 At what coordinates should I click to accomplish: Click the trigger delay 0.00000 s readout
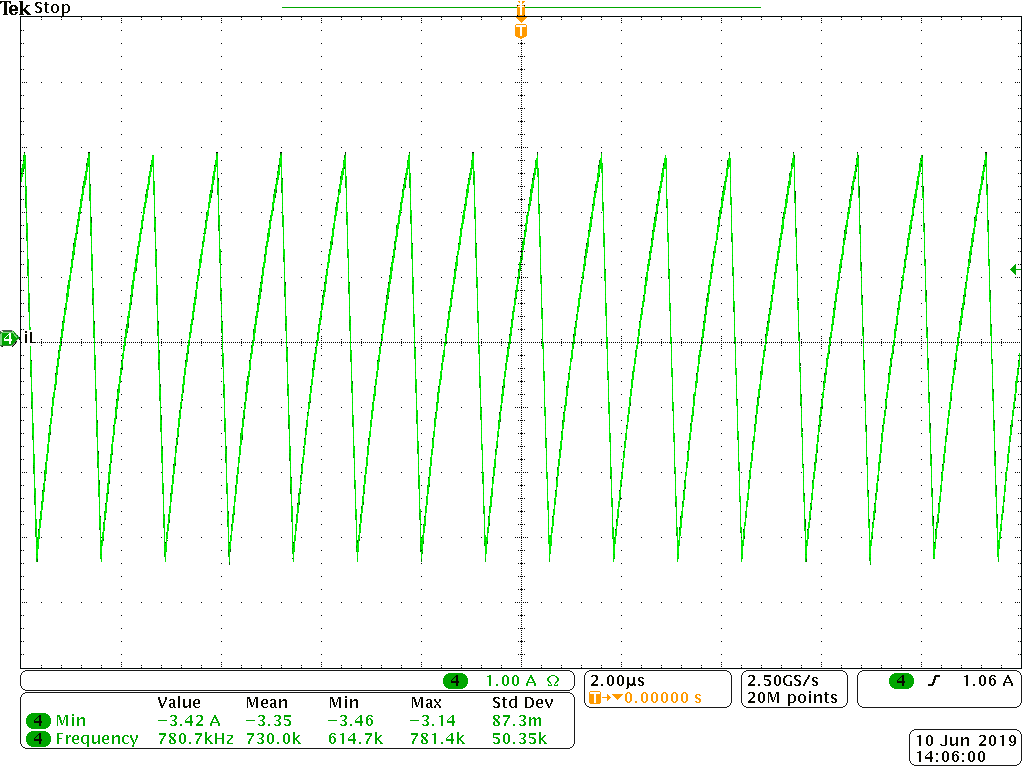coord(663,698)
